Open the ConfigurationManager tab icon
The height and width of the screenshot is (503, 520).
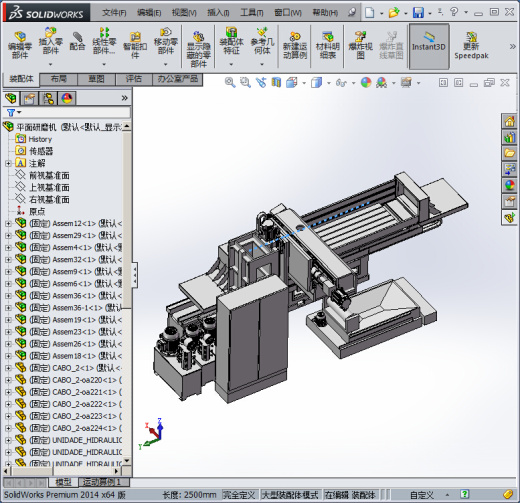(48, 98)
